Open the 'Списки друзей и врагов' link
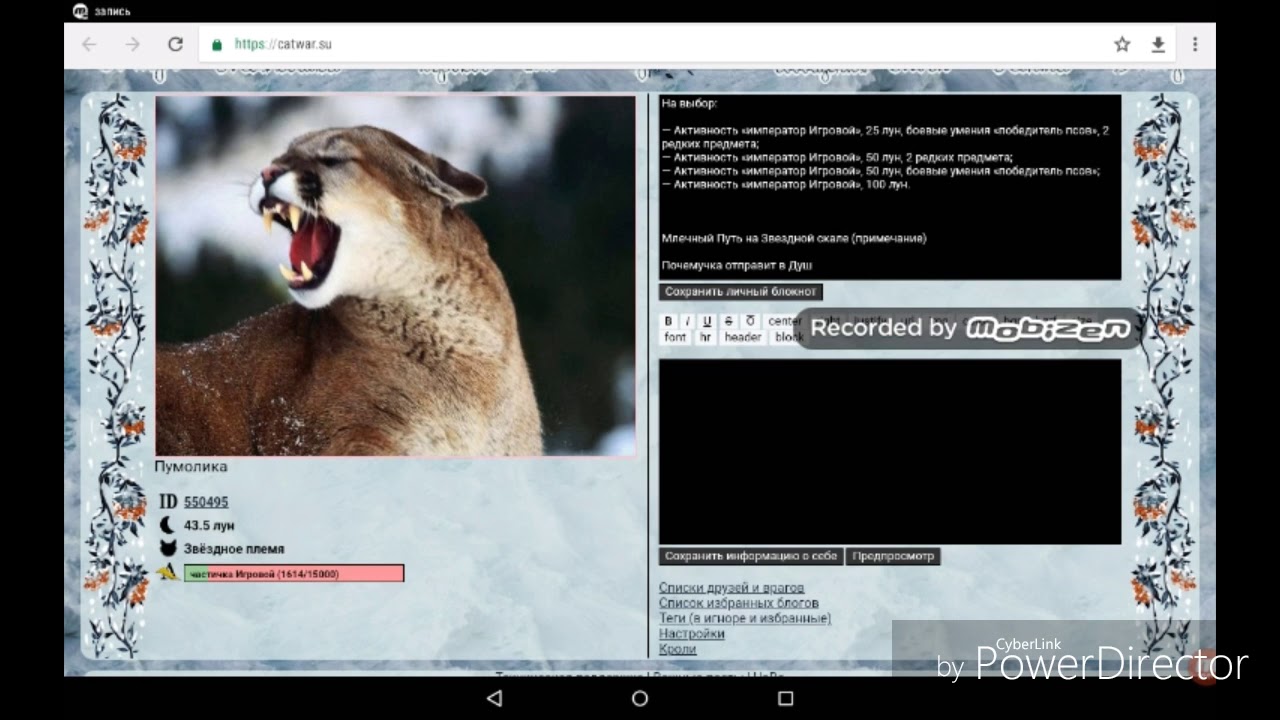Viewport: 1280px width, 720px height. click(731, 588)
